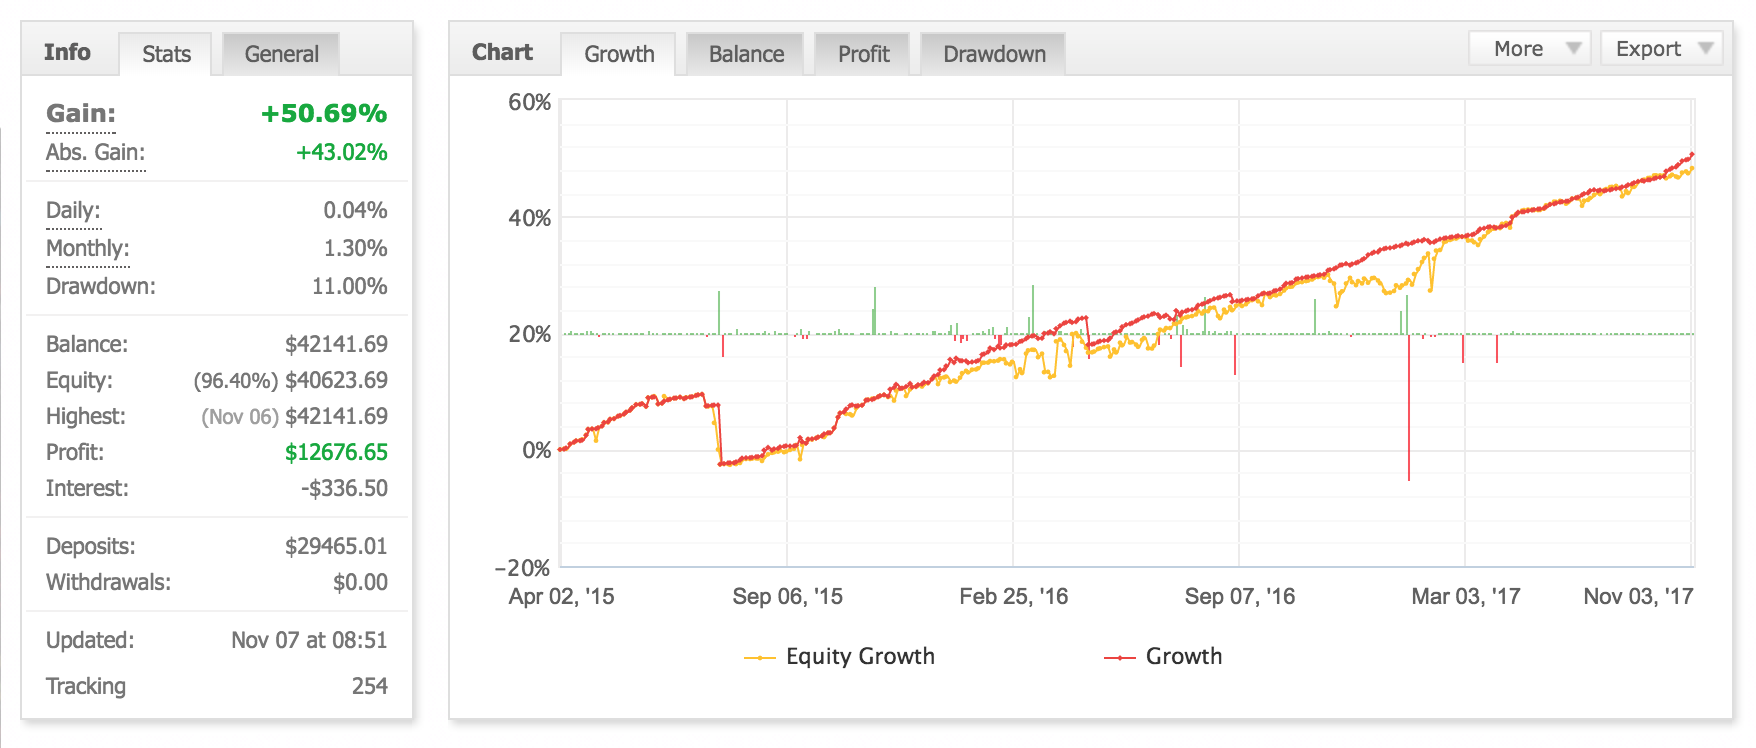Select the Tracking count 254
The height and width of the screenshot is (748, 1756).
coord(369,687)
